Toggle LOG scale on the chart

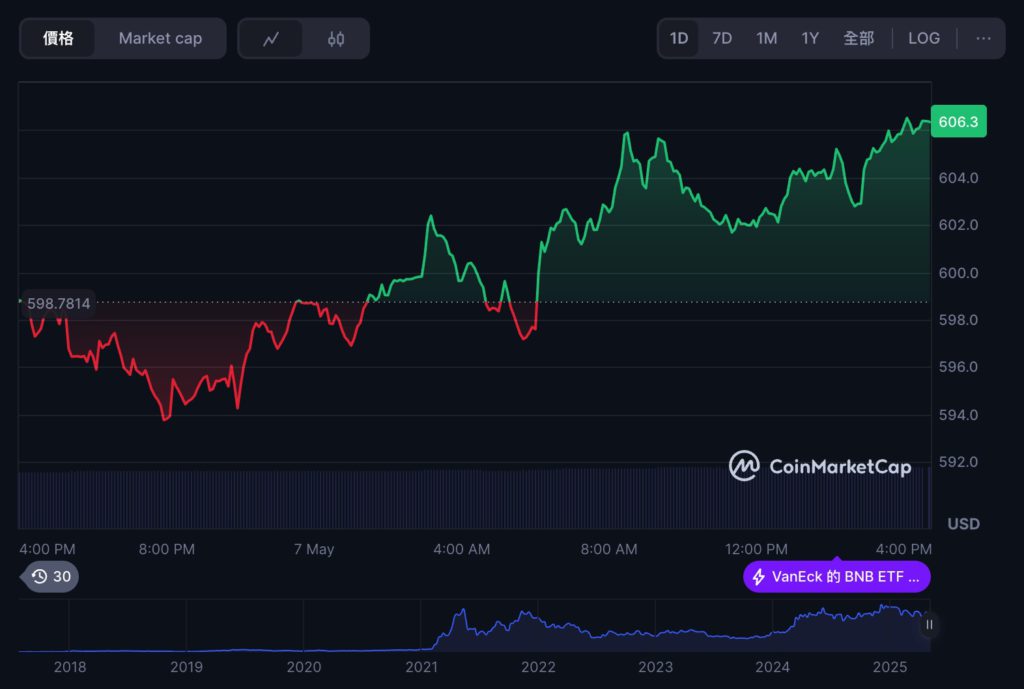(923, 38)
